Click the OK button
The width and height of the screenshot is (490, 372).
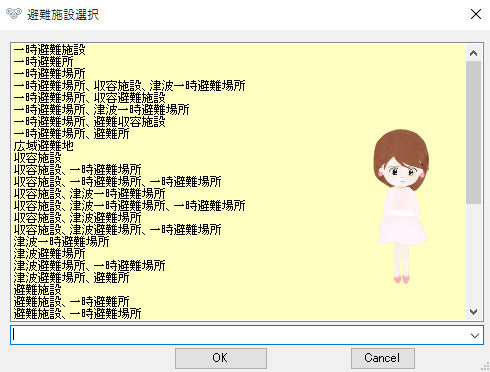click(221, 358)
